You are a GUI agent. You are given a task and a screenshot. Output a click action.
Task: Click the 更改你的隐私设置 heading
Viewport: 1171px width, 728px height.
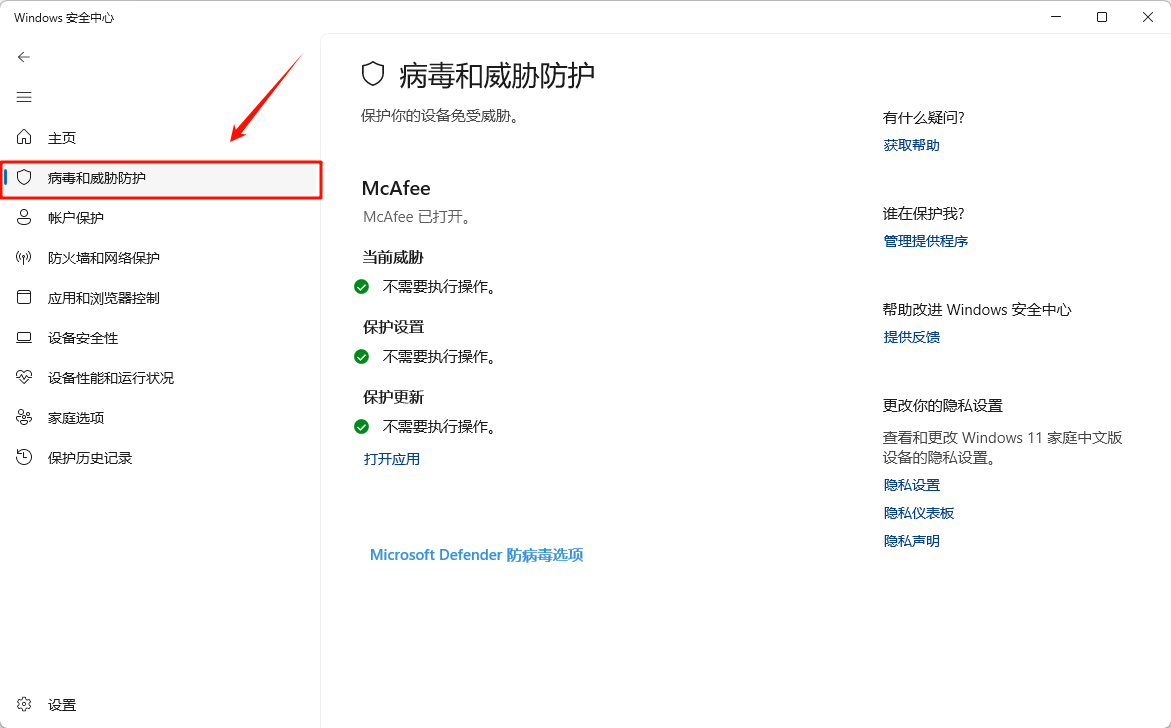942,406
